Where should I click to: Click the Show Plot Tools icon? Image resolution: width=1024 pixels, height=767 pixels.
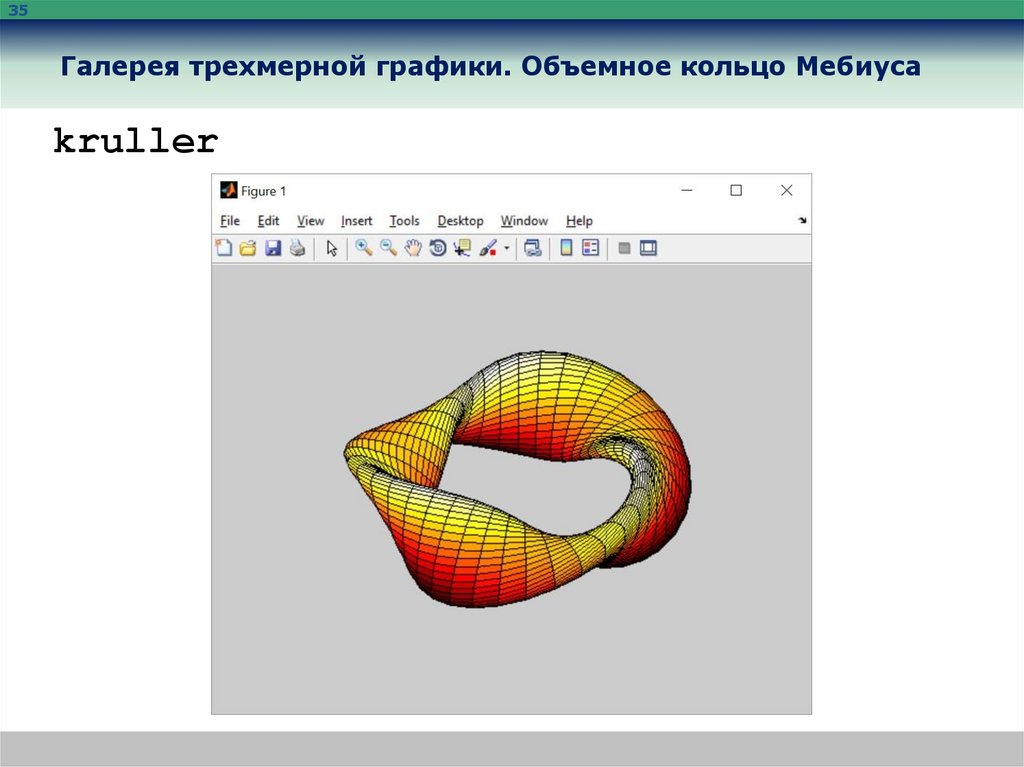coord(648,248)
